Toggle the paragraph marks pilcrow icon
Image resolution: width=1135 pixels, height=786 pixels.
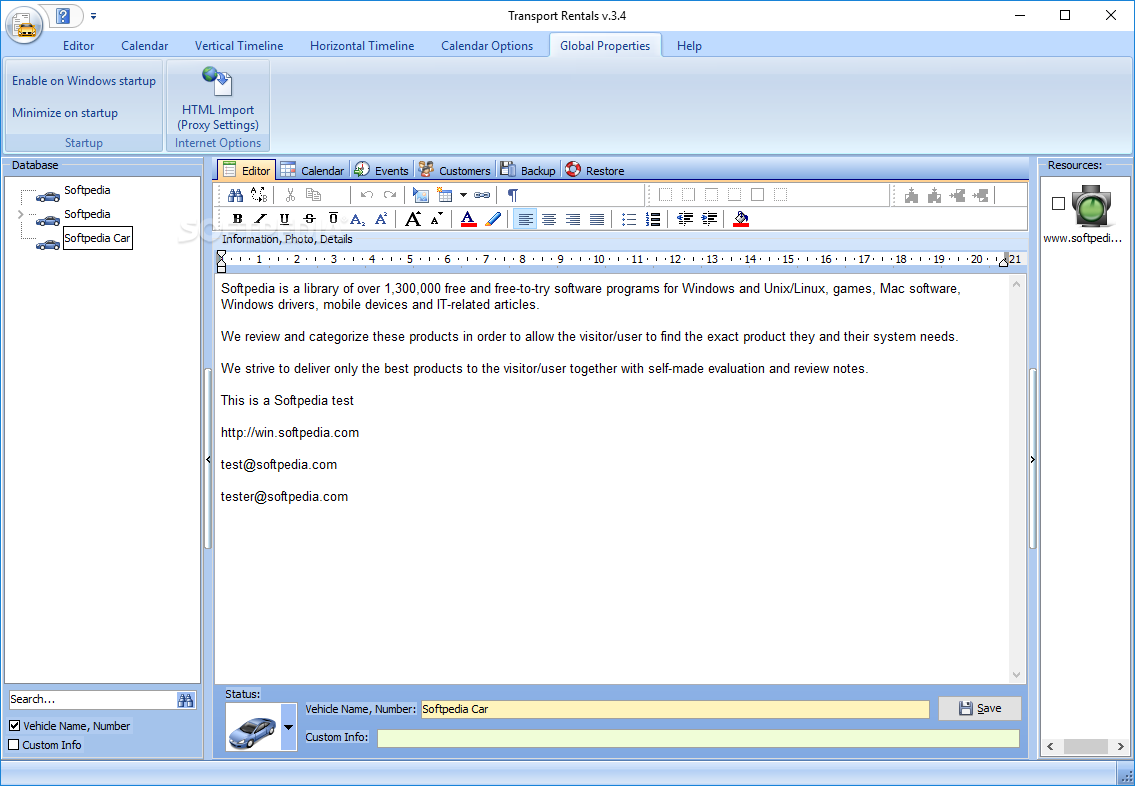[512, 195]
